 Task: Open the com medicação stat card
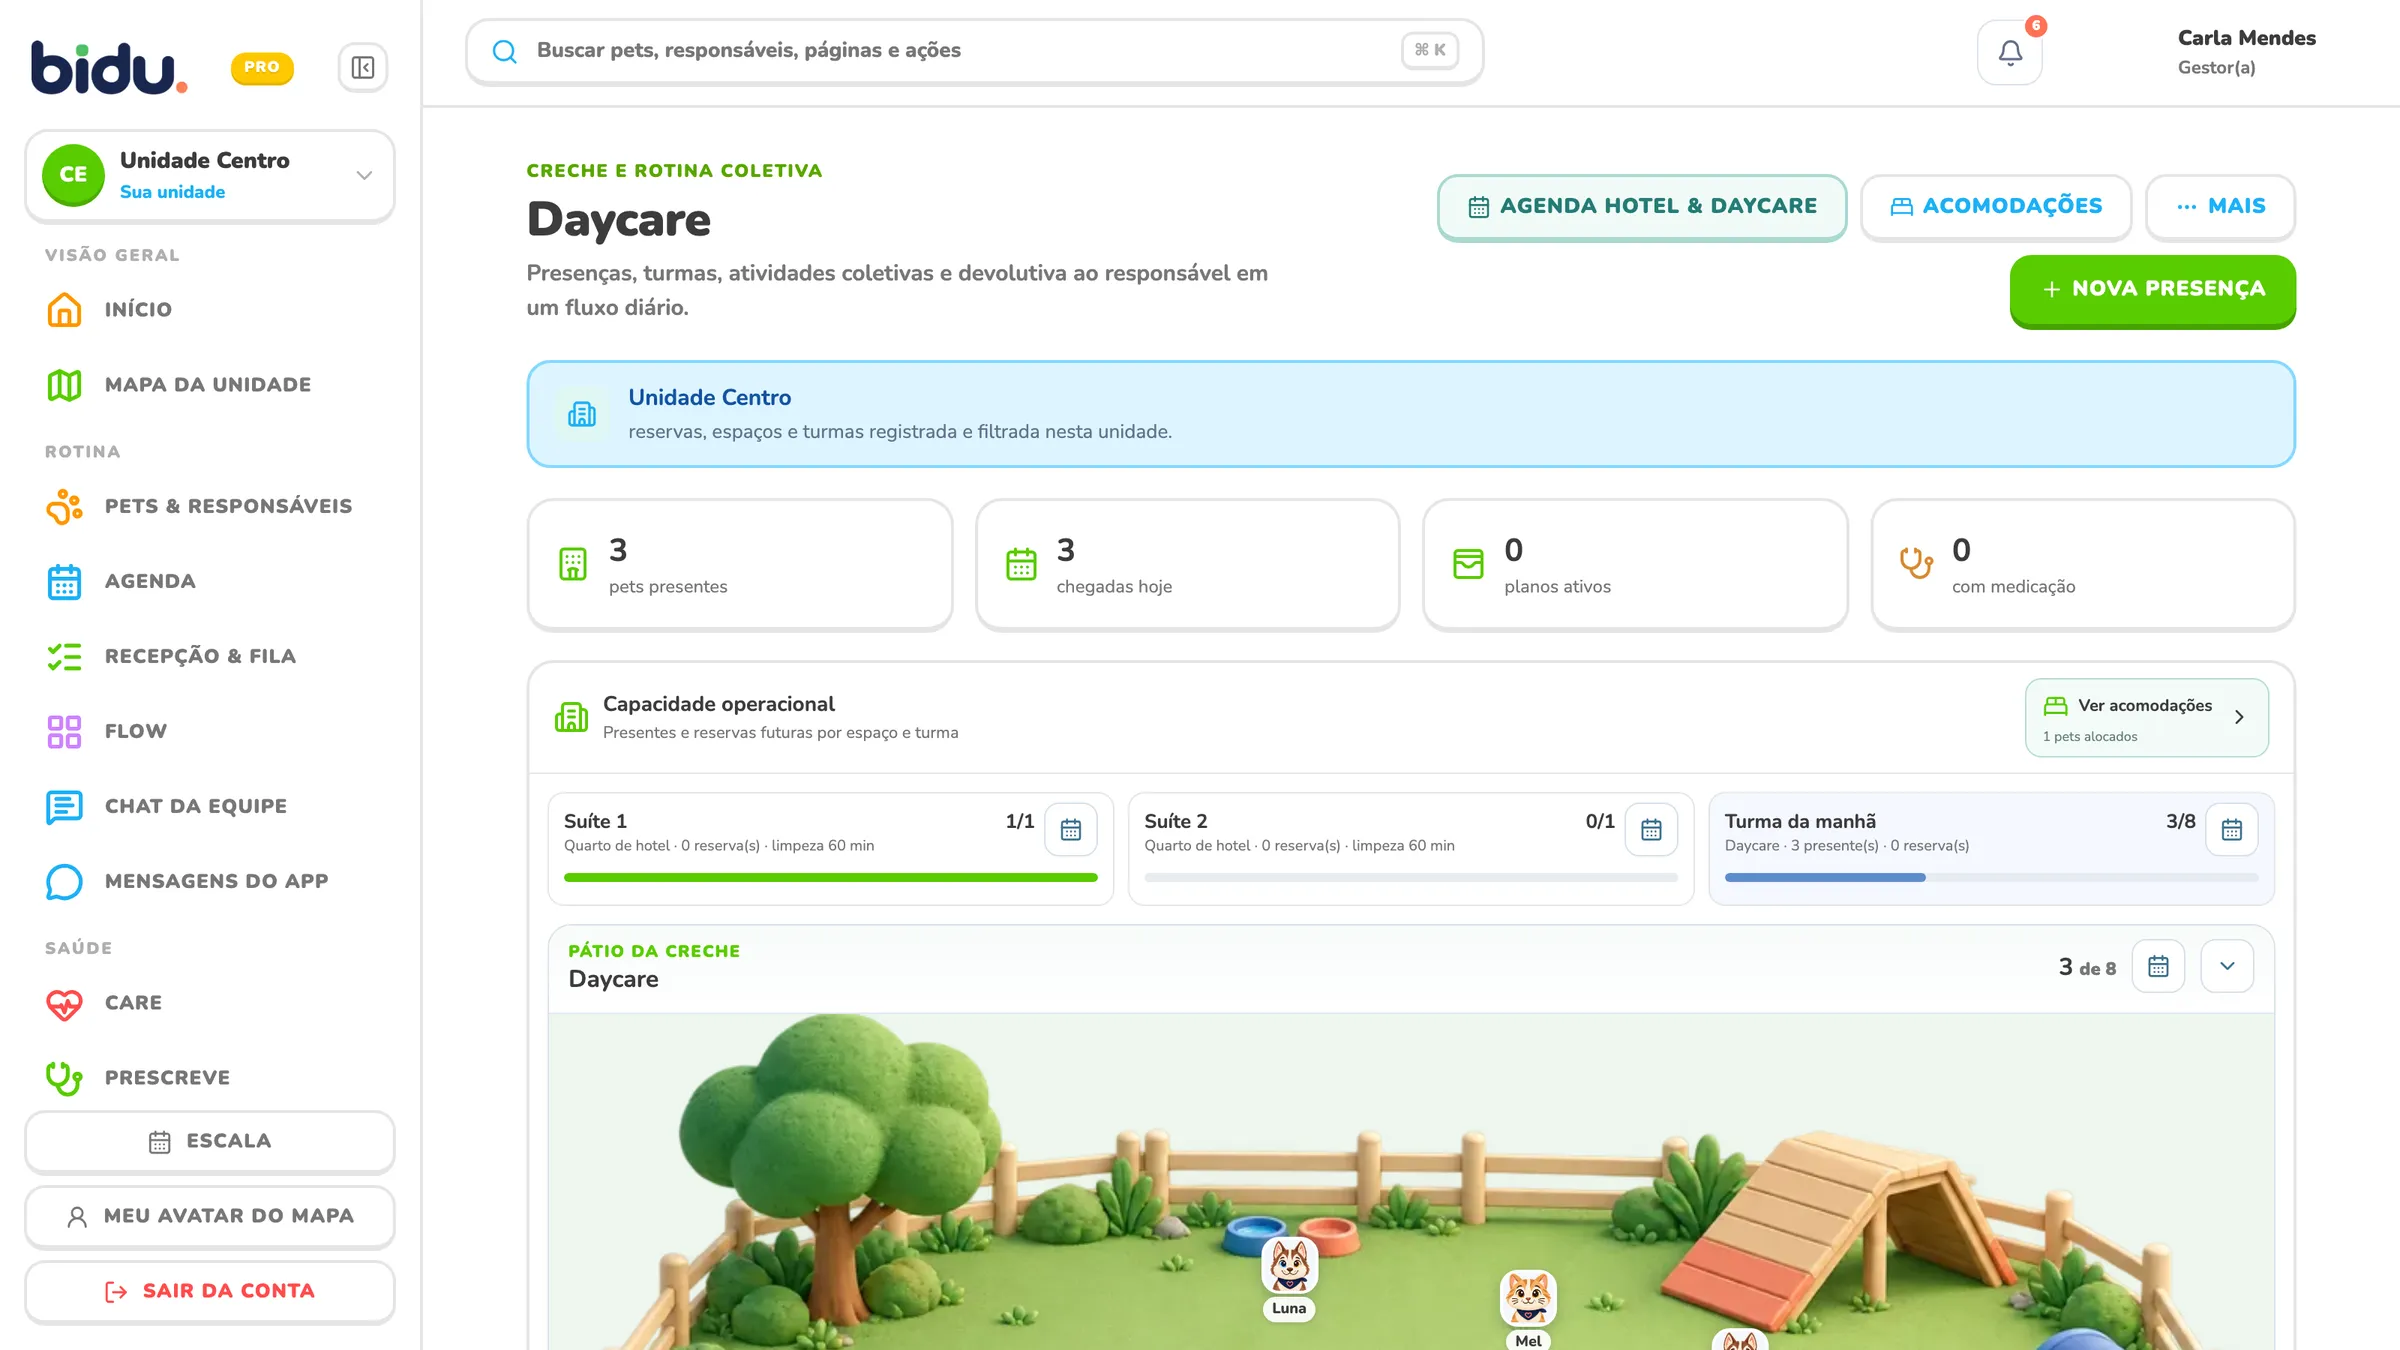pyautogui.click(x=2083, y=565)
